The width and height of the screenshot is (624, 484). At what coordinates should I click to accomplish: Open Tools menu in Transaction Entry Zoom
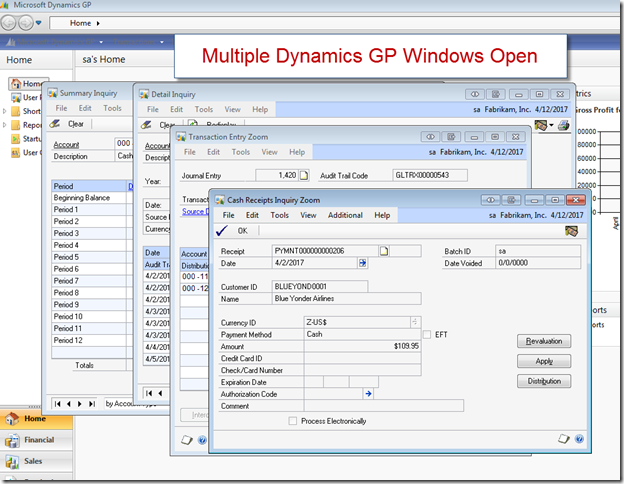[241, 152]
